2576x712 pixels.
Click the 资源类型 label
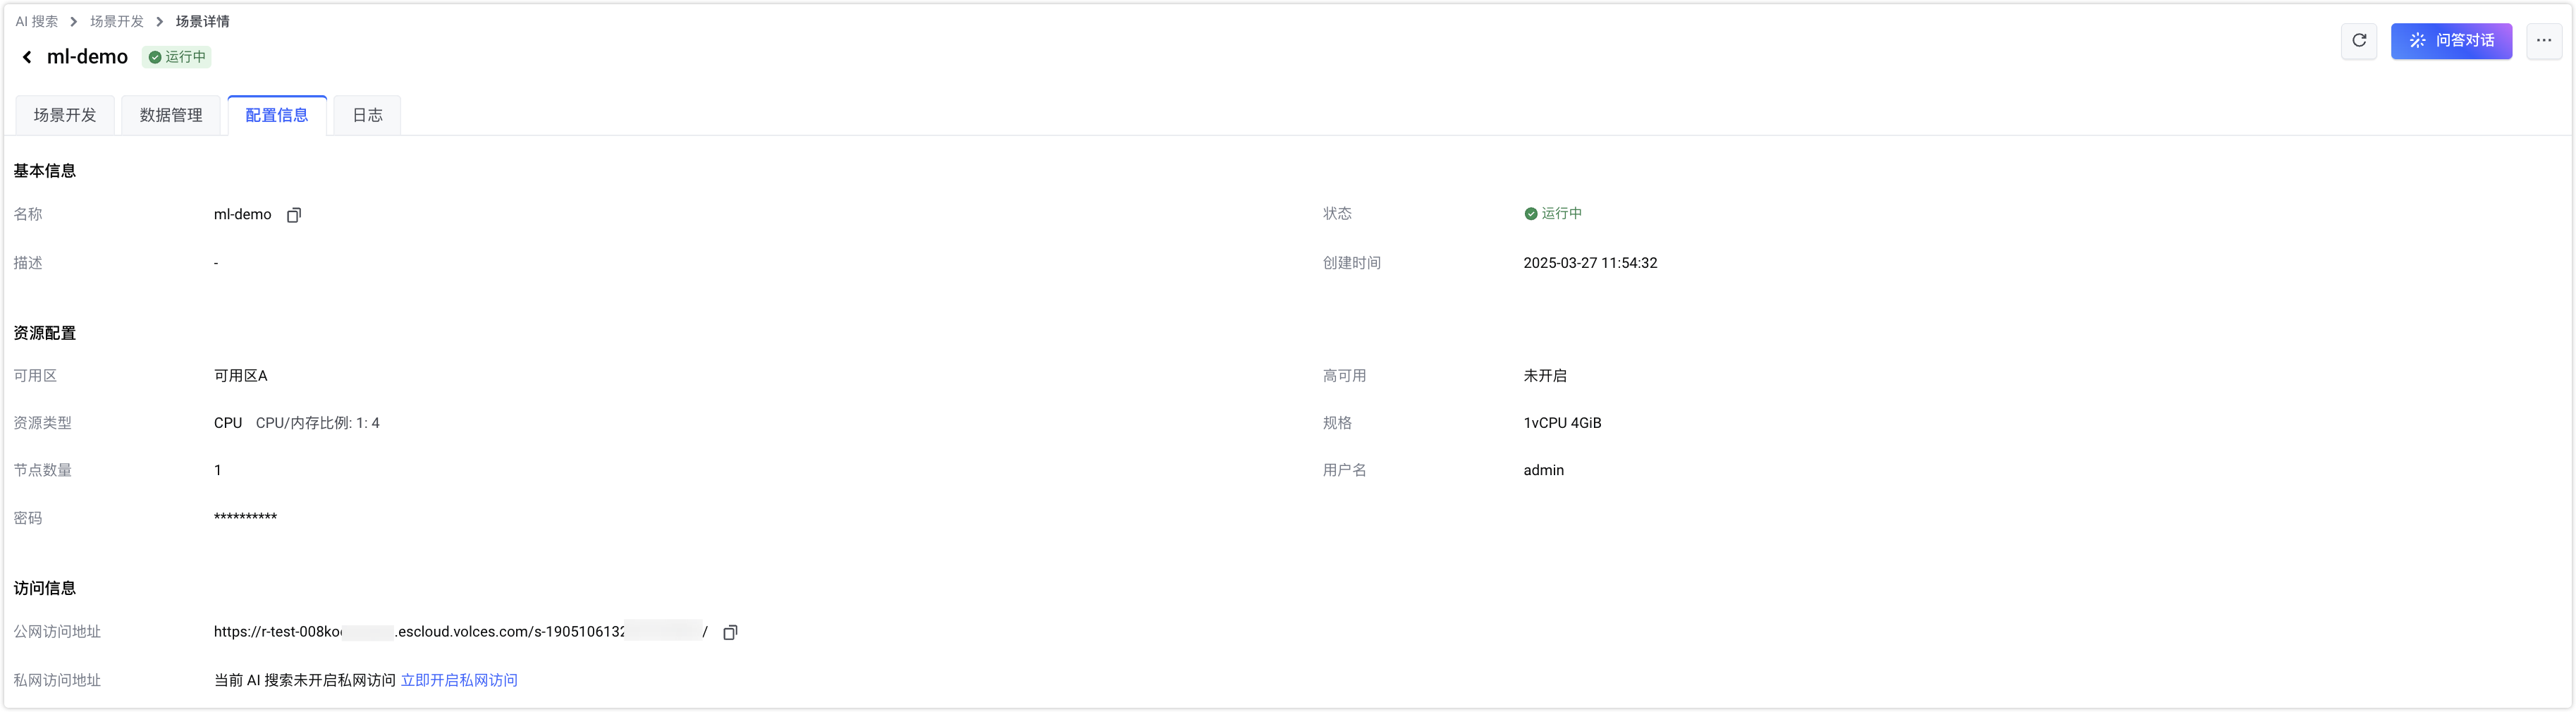[x=43, y=423]
